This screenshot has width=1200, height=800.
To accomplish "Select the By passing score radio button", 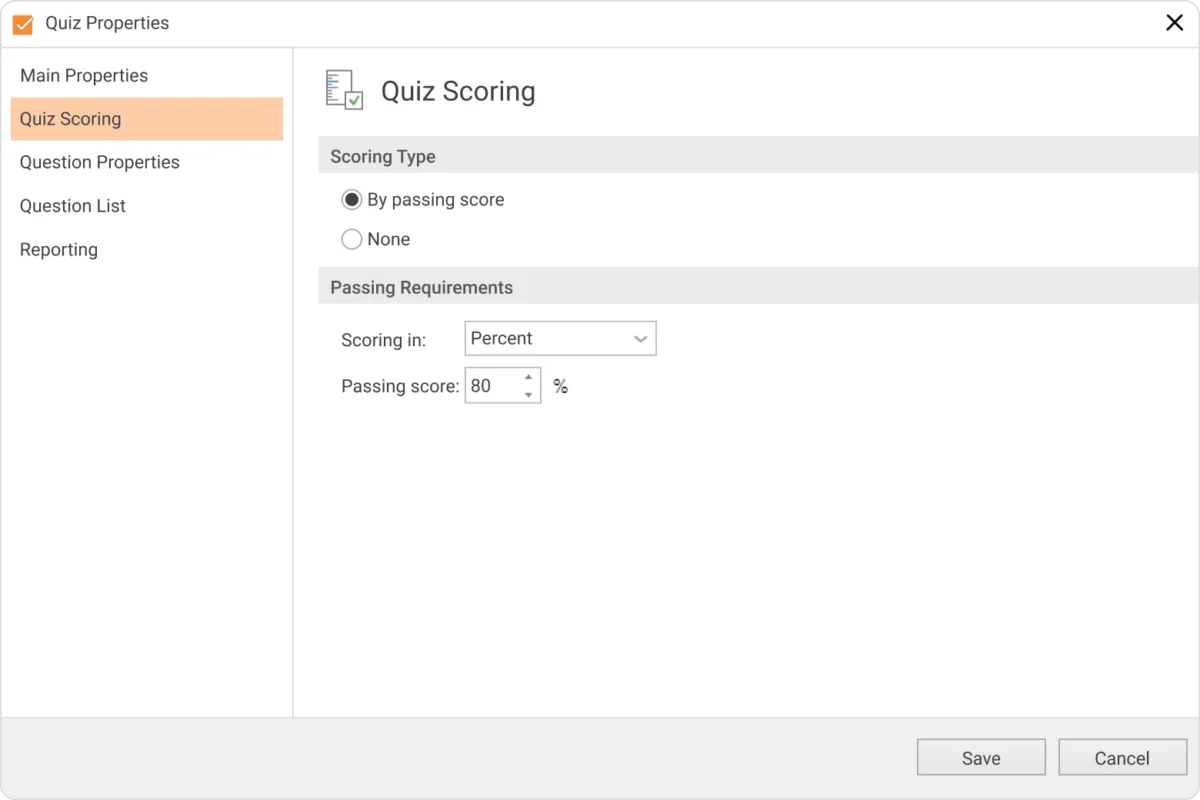I will [351, 200].
